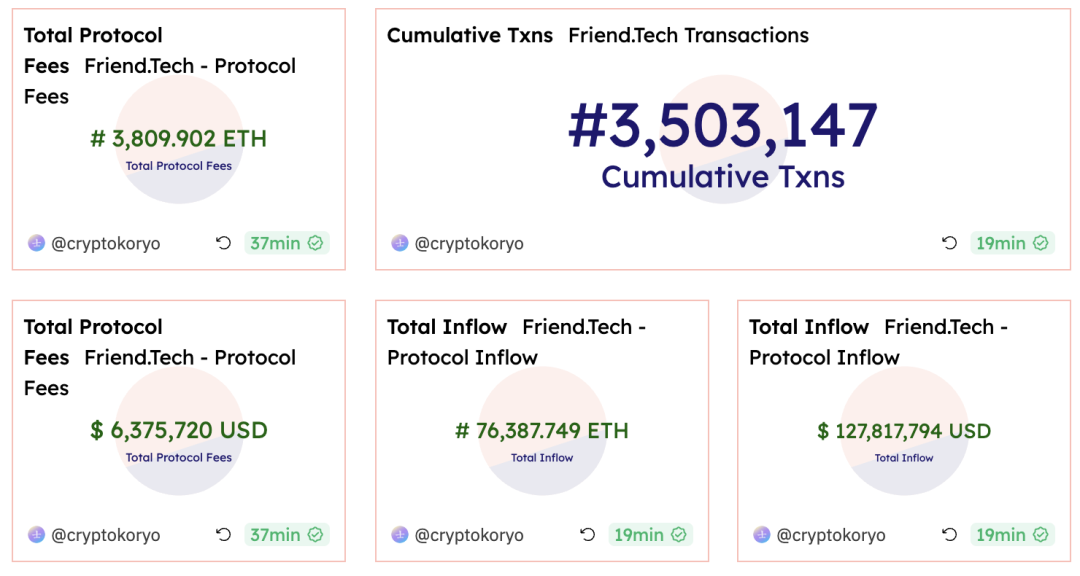Open Friend.Tech - Protocol Inflow link on USD card
The height and width of the screenshot is (576, 1080).
945,327
